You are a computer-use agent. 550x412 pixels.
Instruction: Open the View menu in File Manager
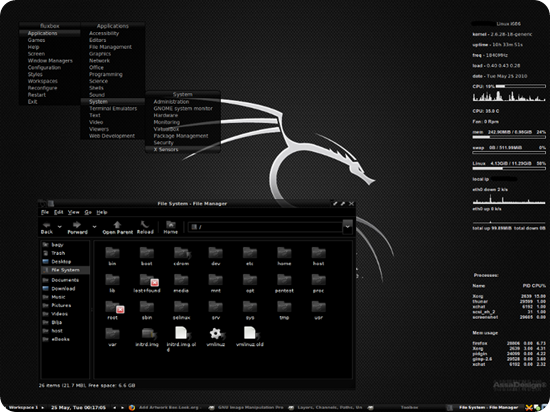coord(73,212)
